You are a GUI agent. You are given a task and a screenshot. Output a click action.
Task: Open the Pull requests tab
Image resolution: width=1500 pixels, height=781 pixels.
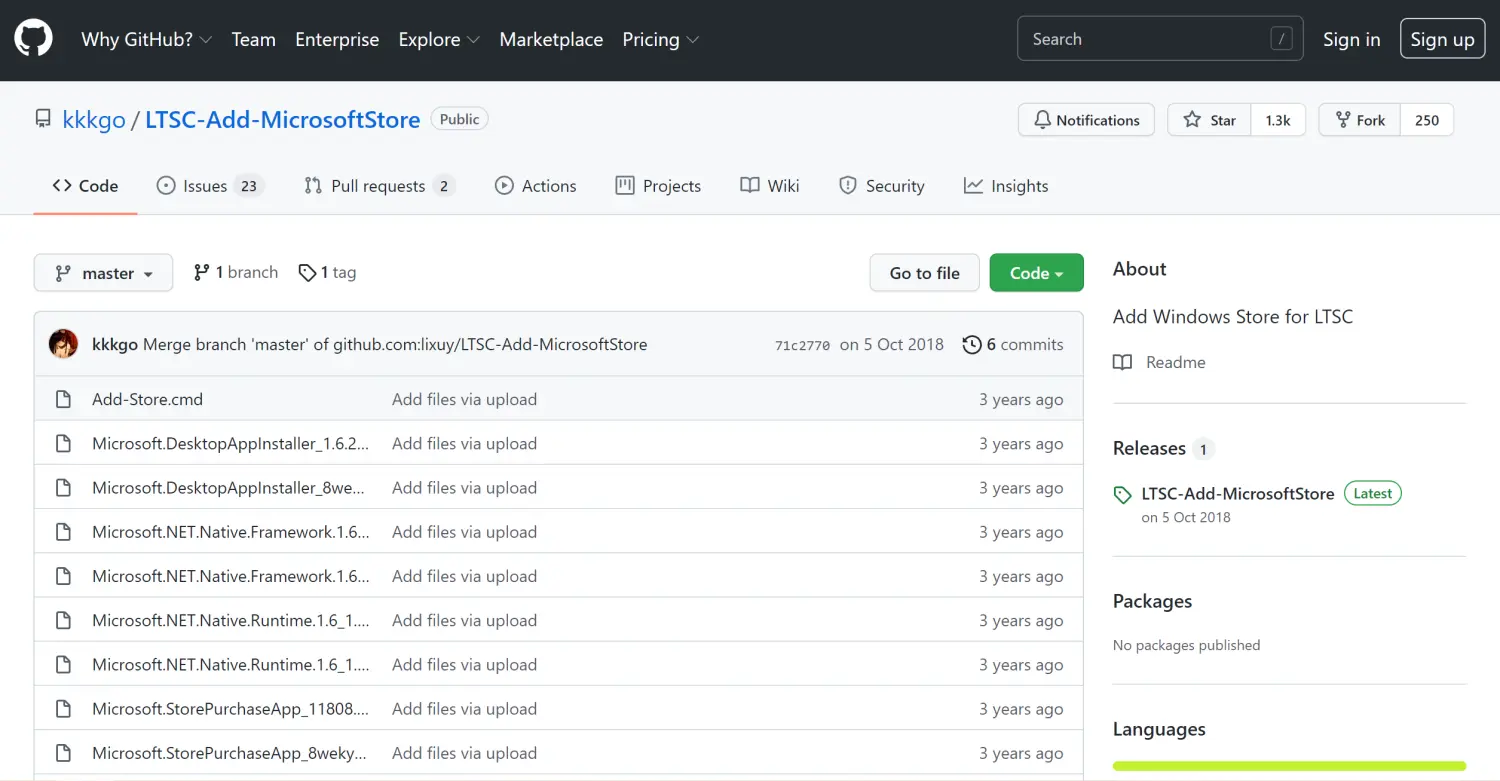(x=377, y=186)
